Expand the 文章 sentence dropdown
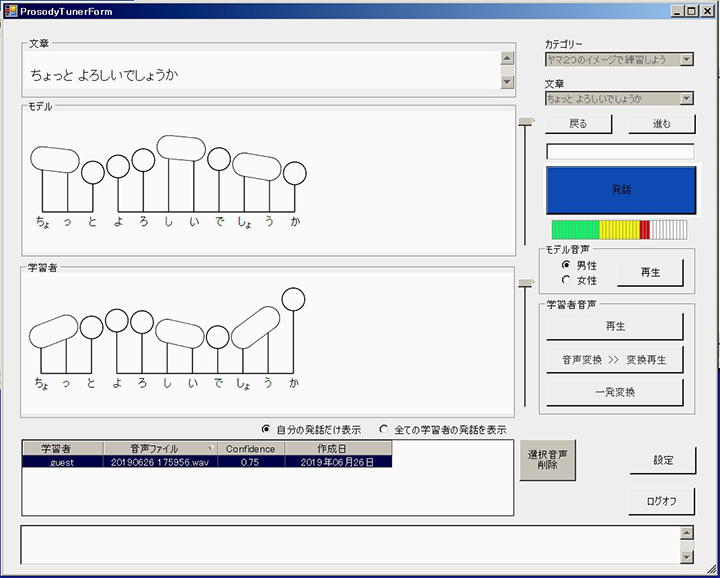 point(686,98)
